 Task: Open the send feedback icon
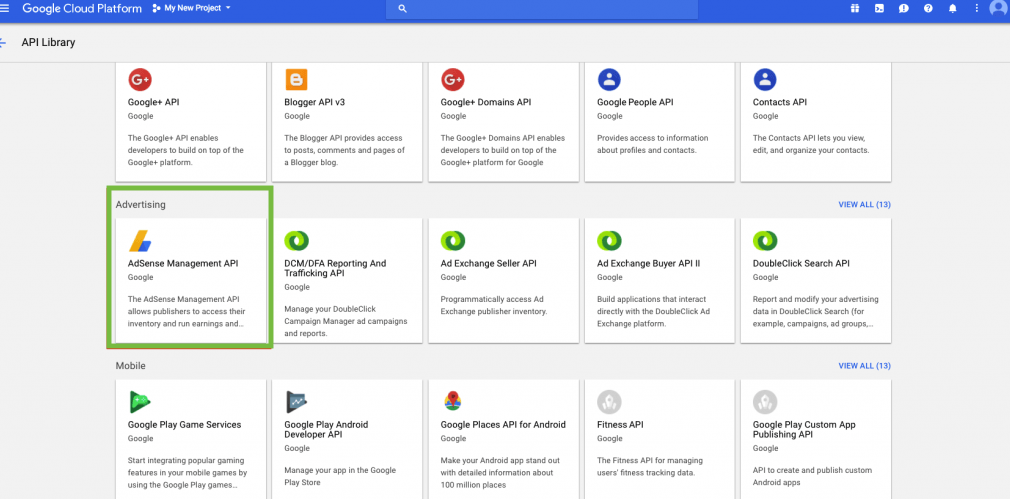(x=904, y=8)
